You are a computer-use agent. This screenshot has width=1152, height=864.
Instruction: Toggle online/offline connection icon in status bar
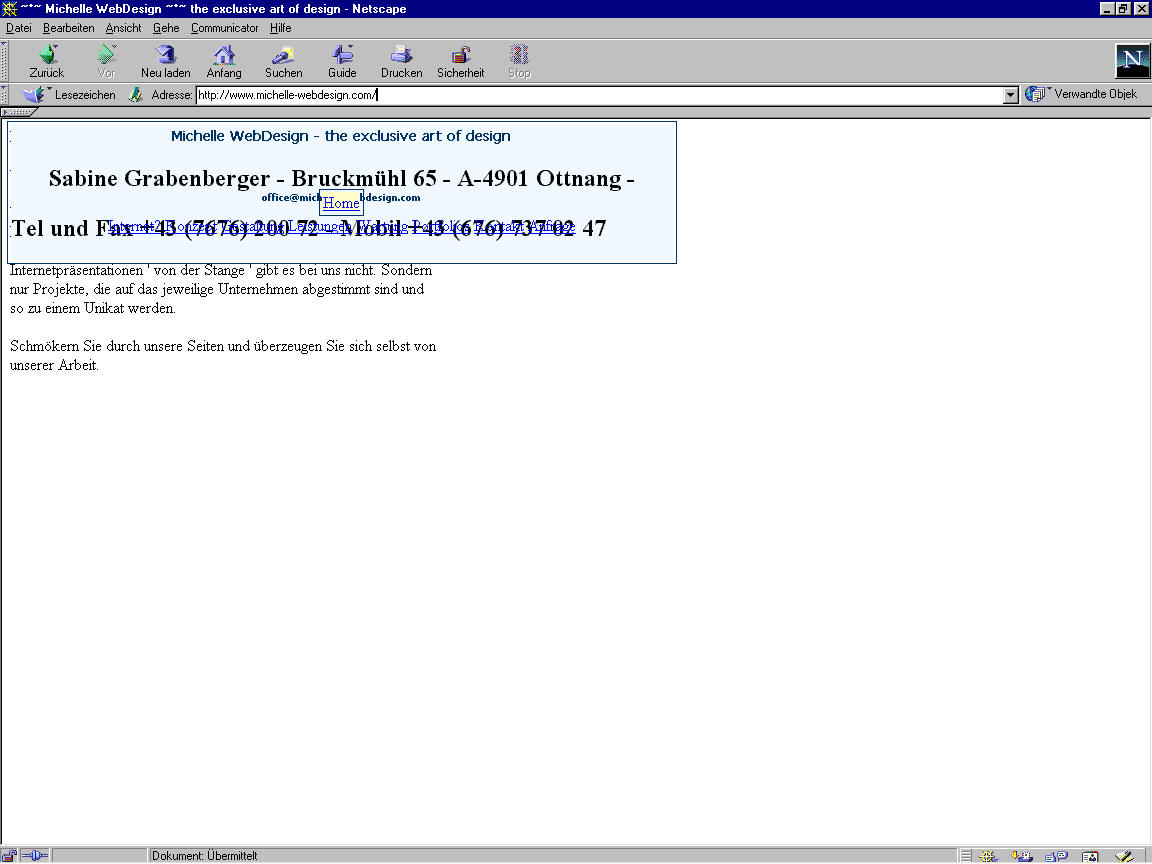click(34, 856)
